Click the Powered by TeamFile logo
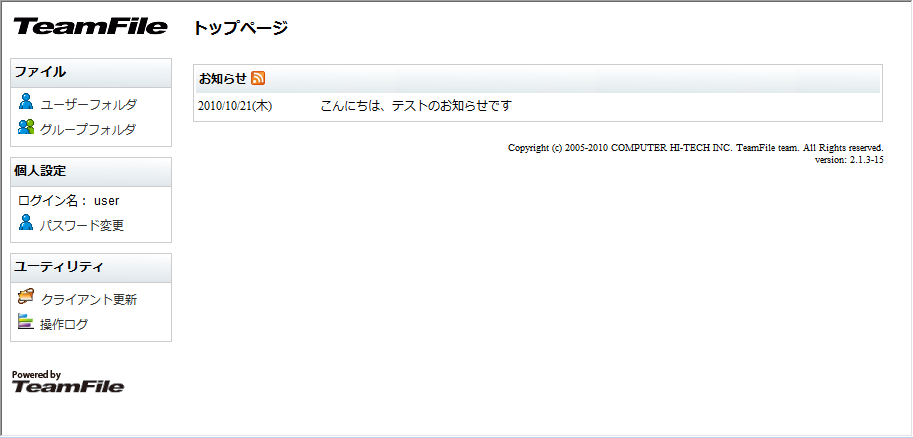This screenshot has height=438, width=913. 68,382
